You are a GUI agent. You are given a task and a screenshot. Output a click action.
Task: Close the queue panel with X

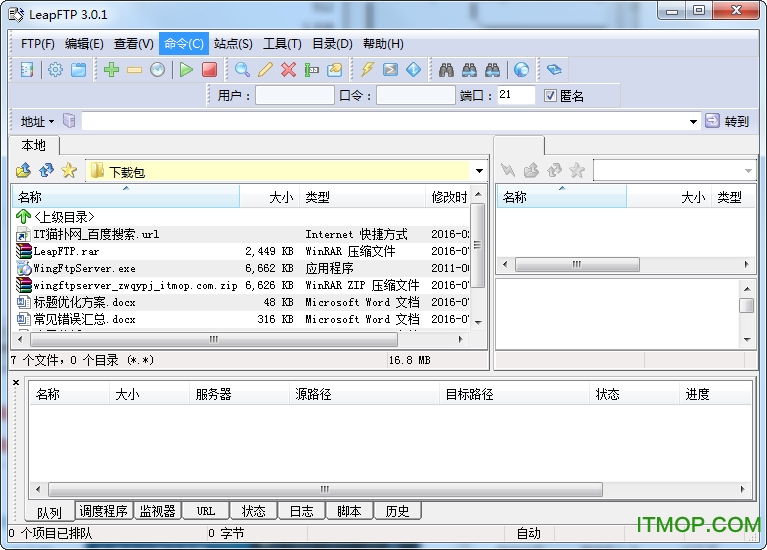16,383
